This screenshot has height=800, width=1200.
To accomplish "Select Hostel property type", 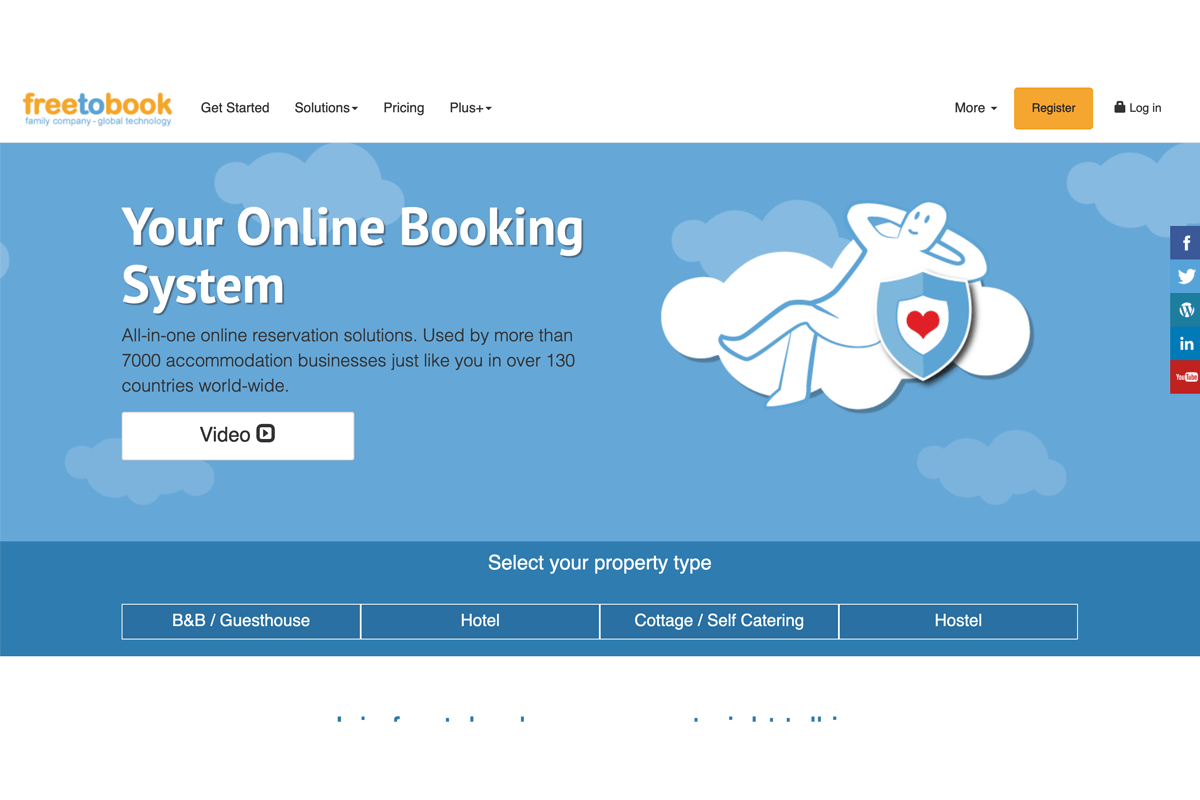I will (958, 621).
